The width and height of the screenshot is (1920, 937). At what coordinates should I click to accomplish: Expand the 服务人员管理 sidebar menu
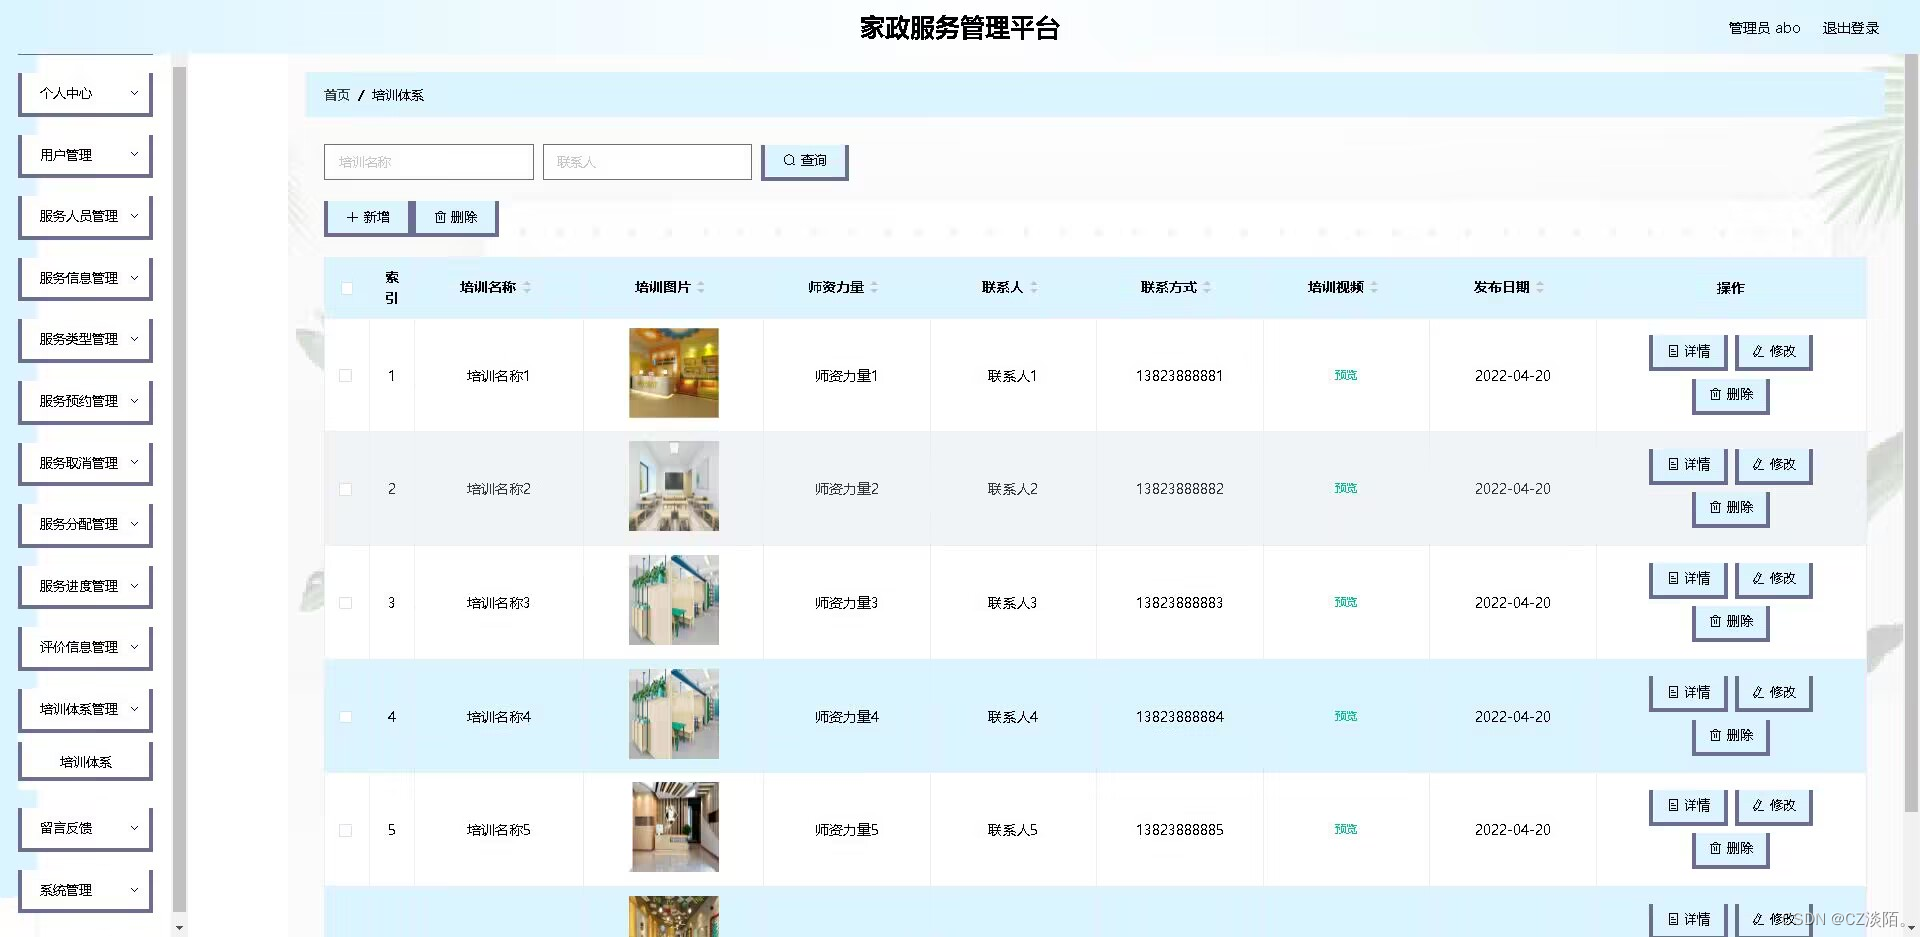85,217
